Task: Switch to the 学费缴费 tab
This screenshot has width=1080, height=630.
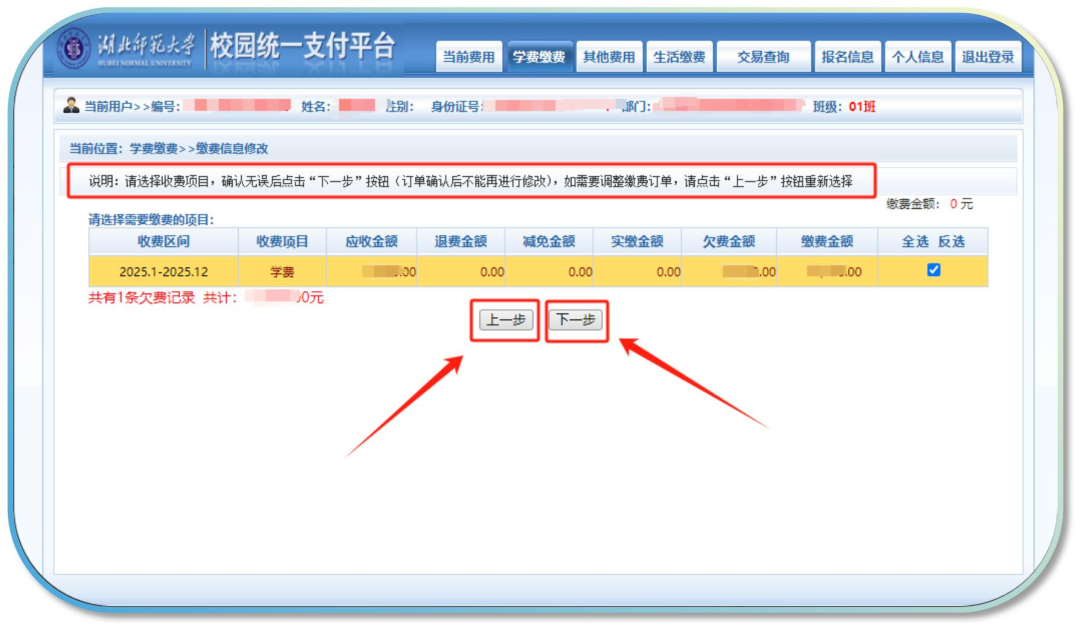Action: pos(539,56)
